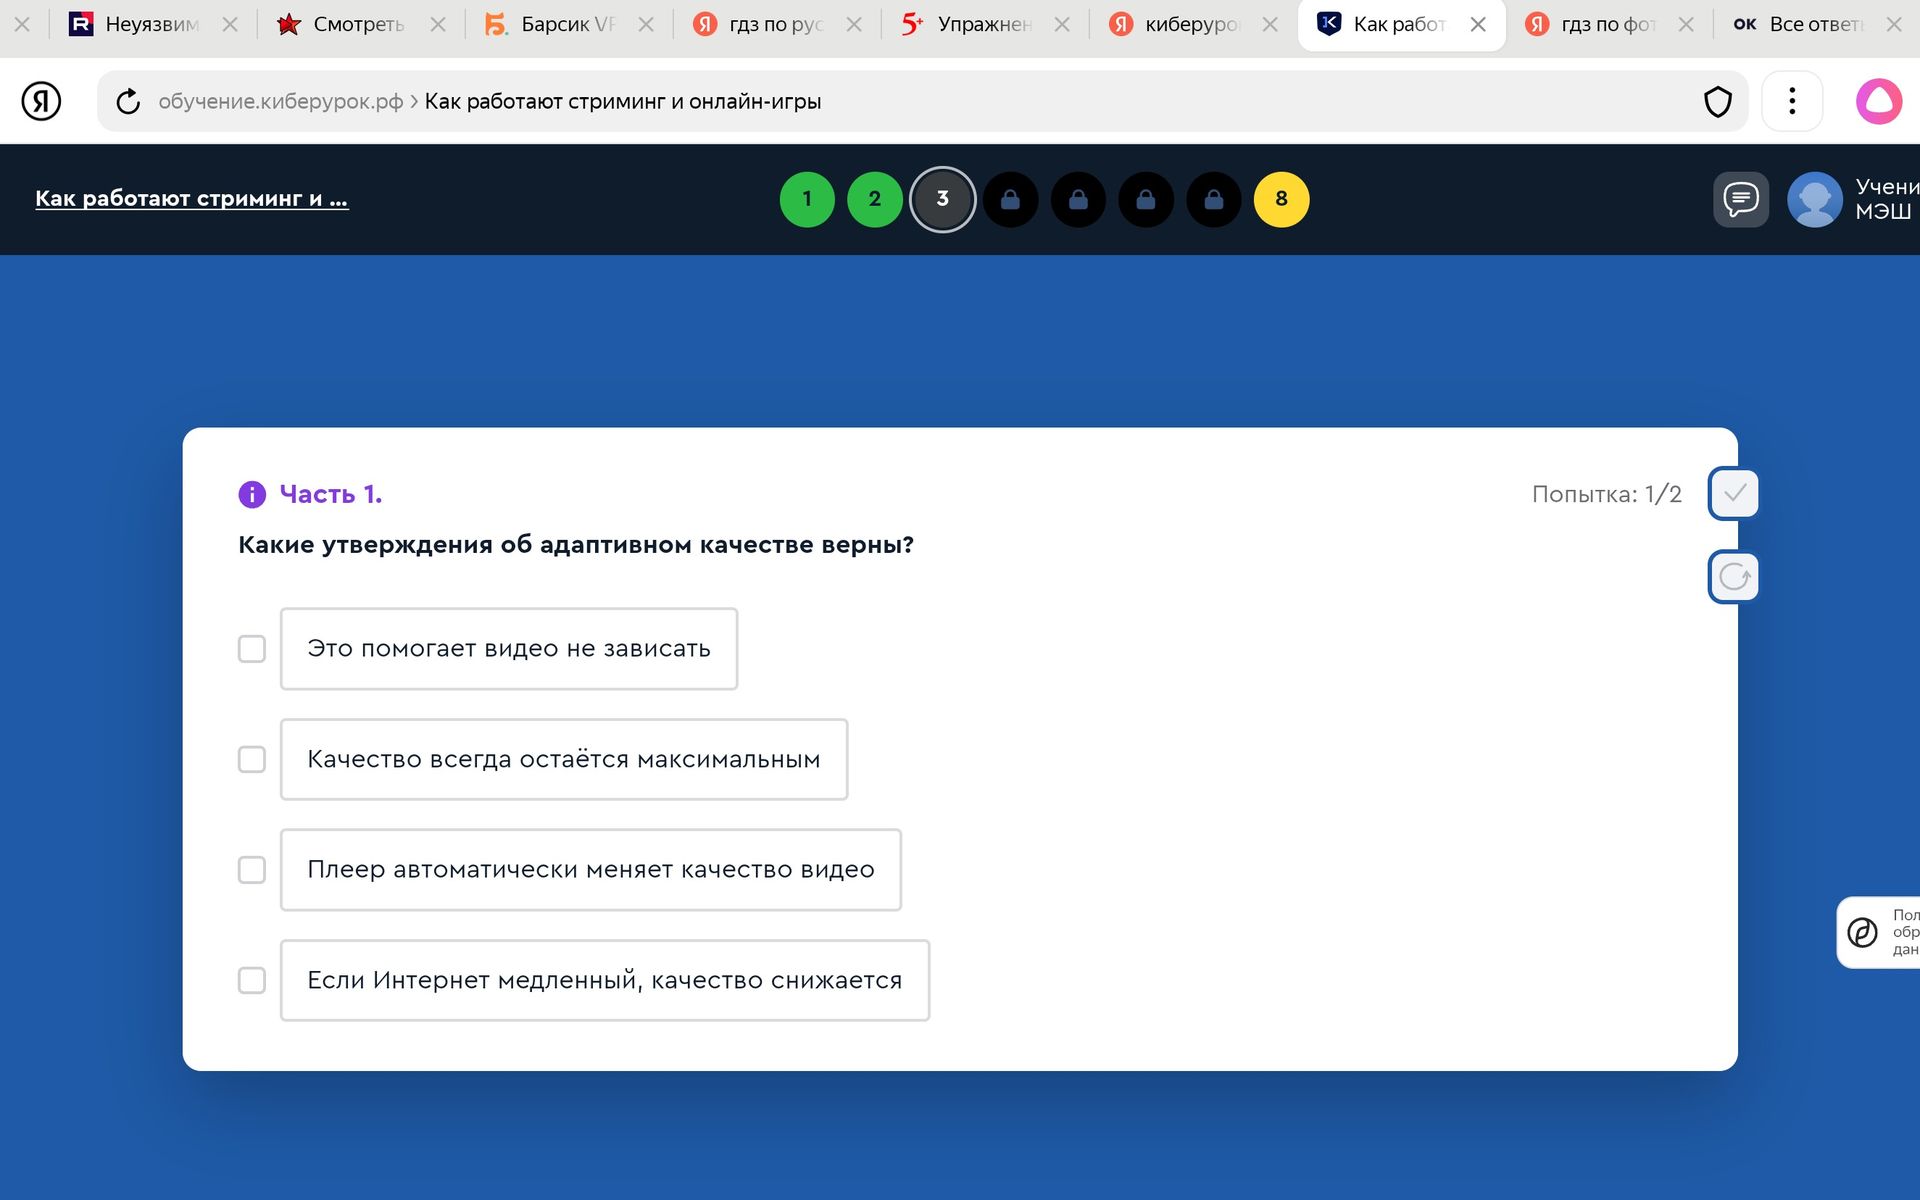Open the browser three-dots menu
The height and width of the screenshot is (1200, 1920).
click(1792, 101)
